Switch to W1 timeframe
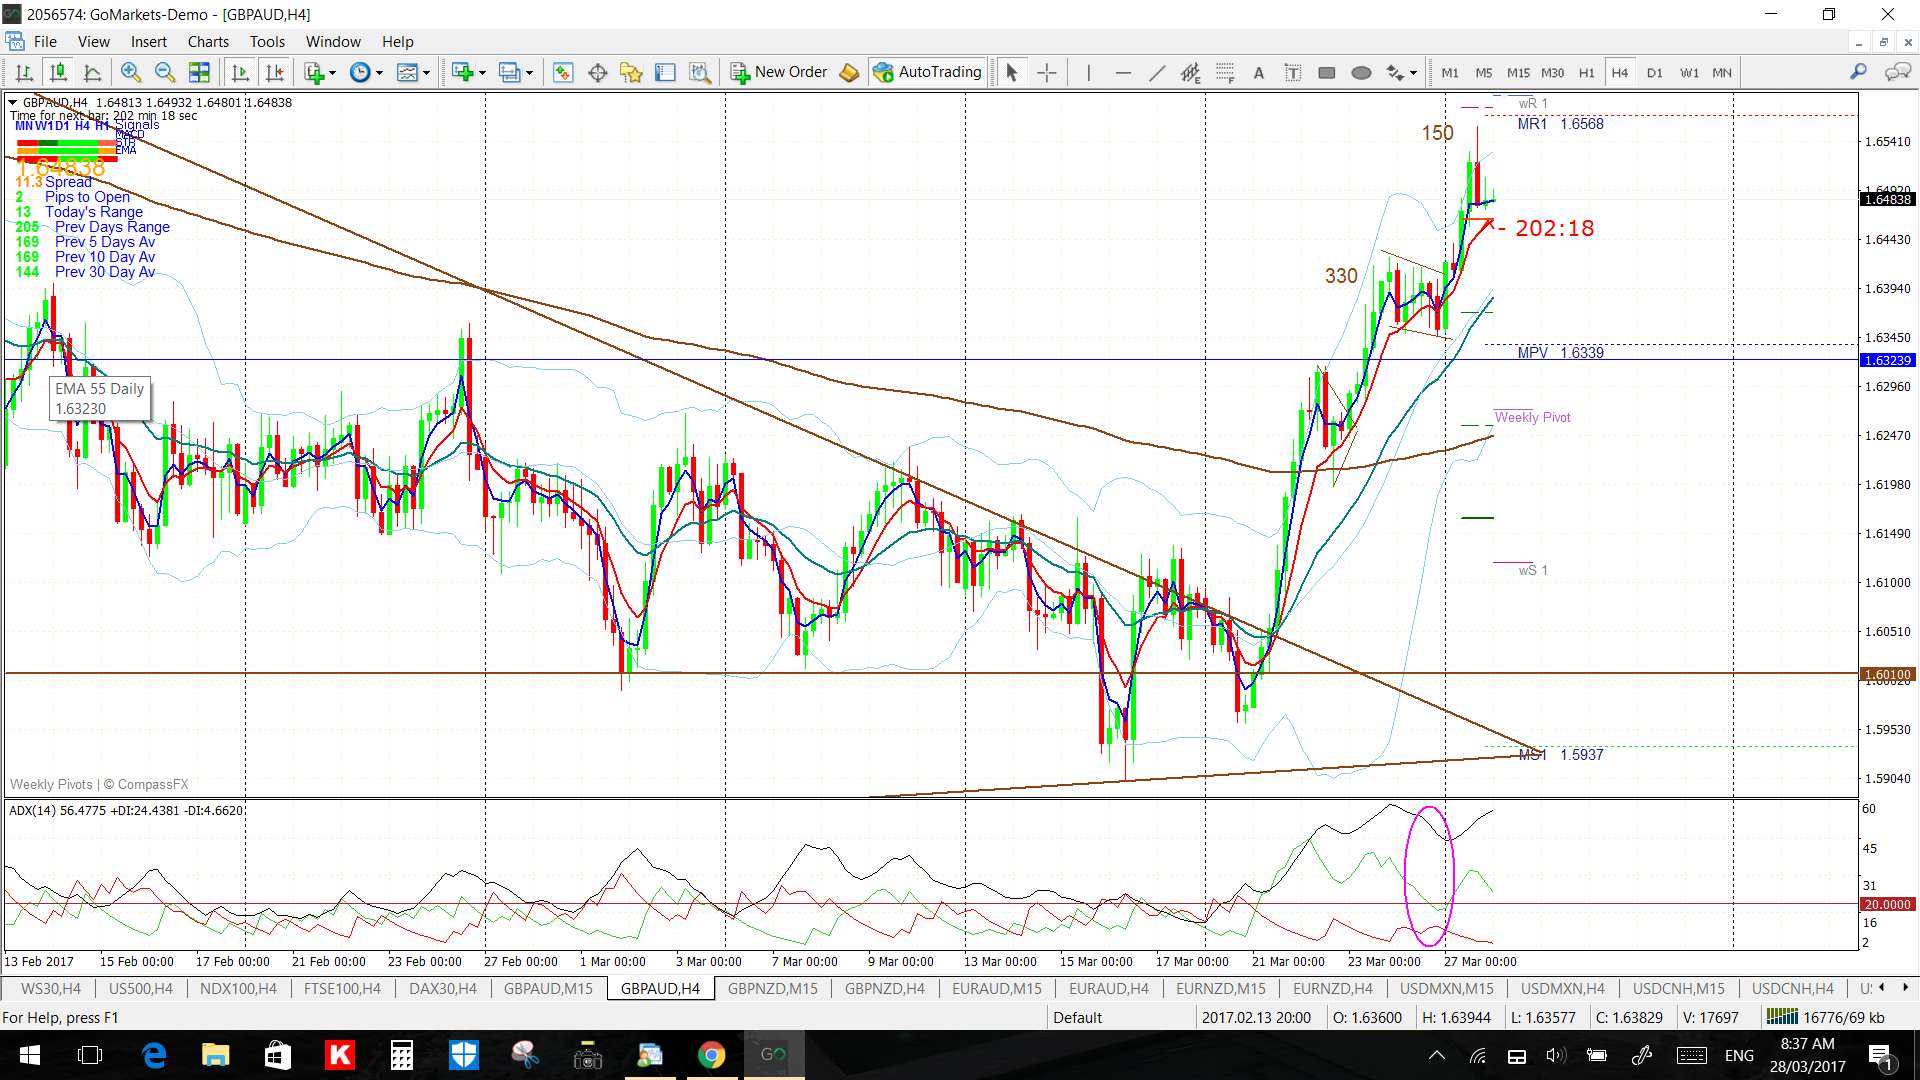 point(1689,72)
